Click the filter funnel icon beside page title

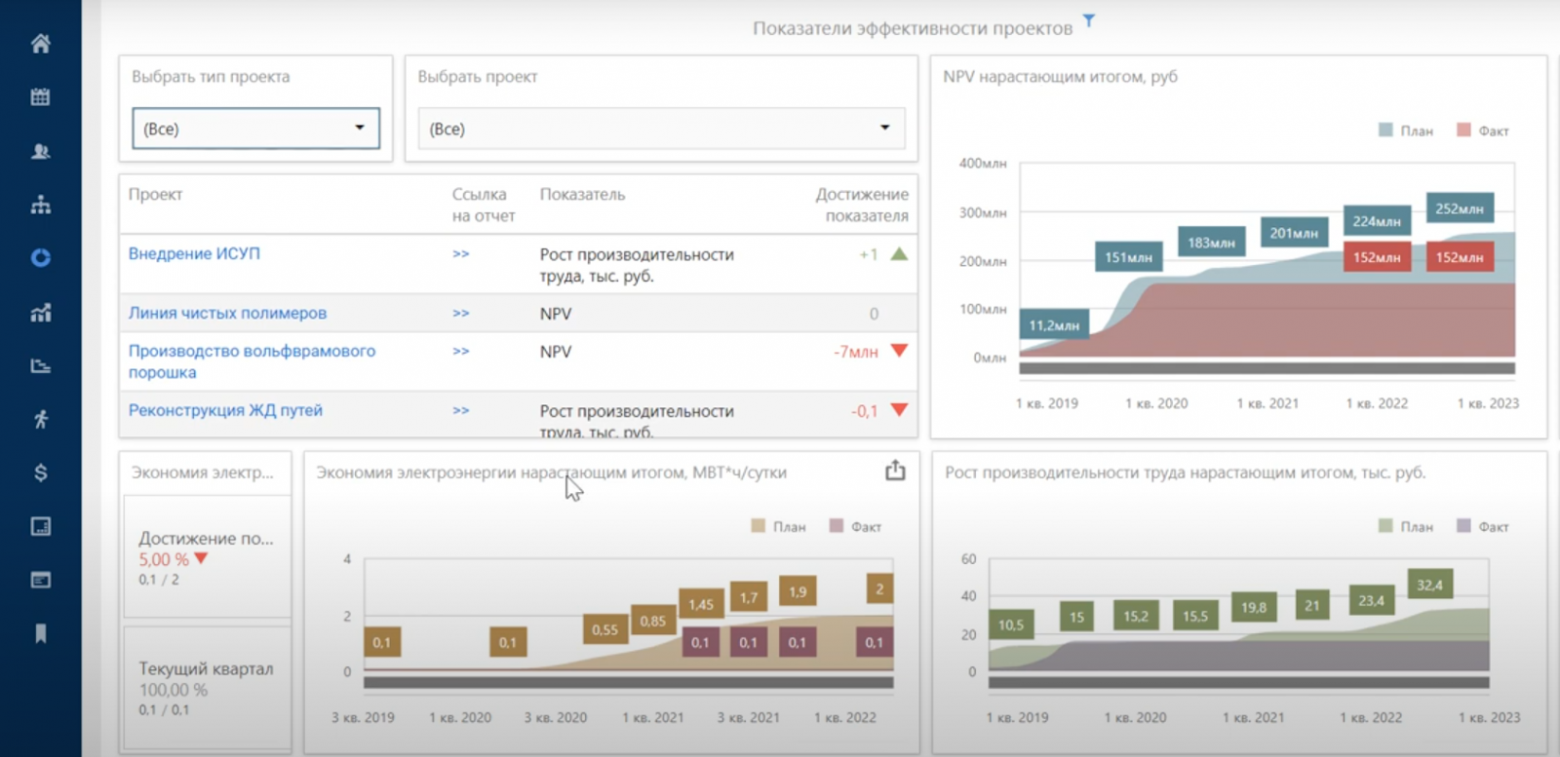(x=1089, y=21)
